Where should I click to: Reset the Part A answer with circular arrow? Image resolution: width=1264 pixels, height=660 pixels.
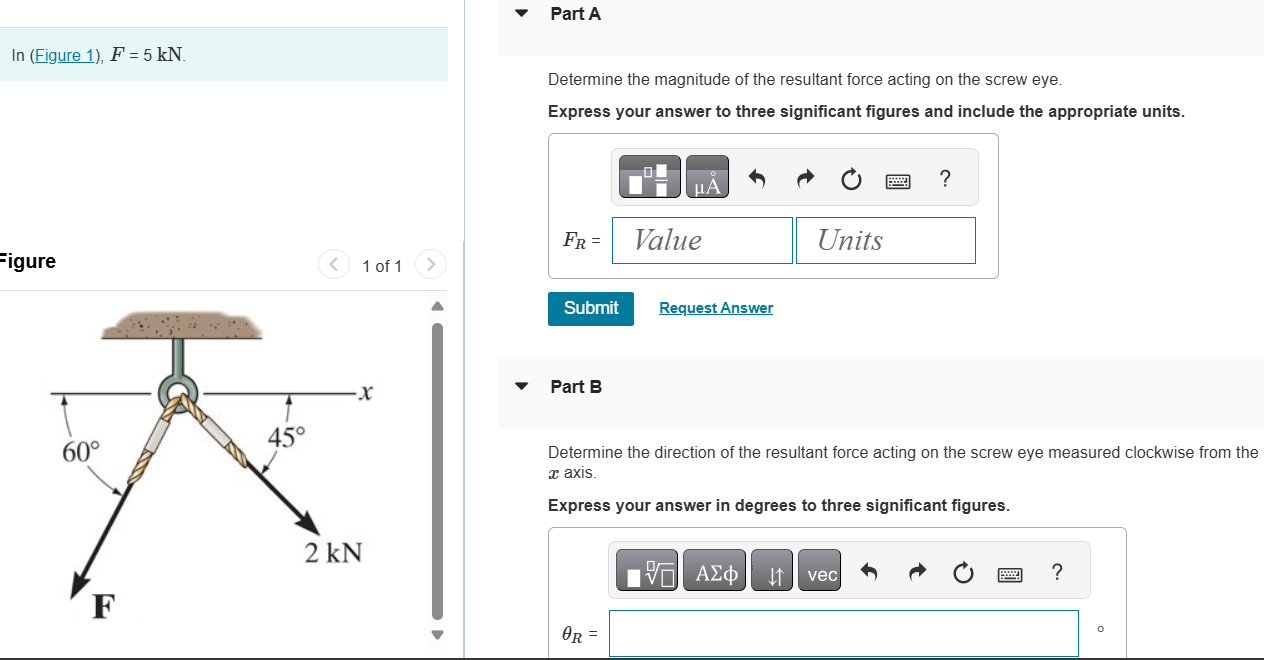[850, 178]
